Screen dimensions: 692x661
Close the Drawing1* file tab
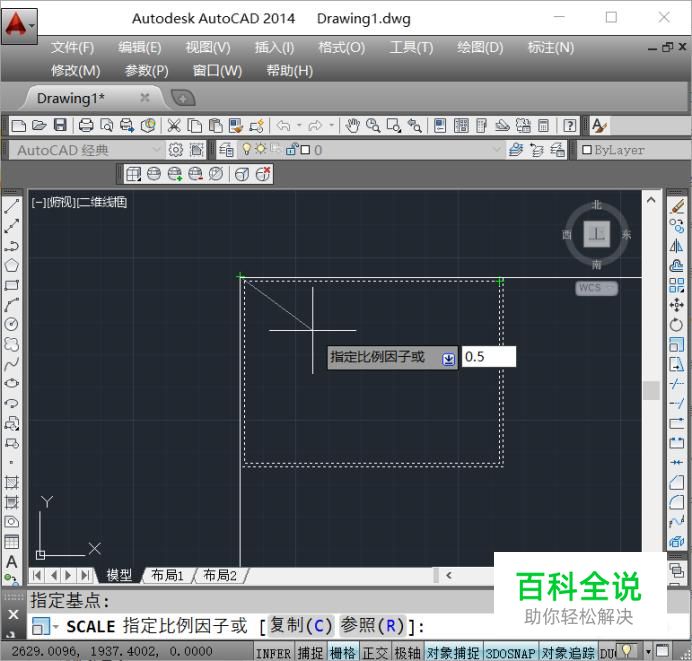145,98
